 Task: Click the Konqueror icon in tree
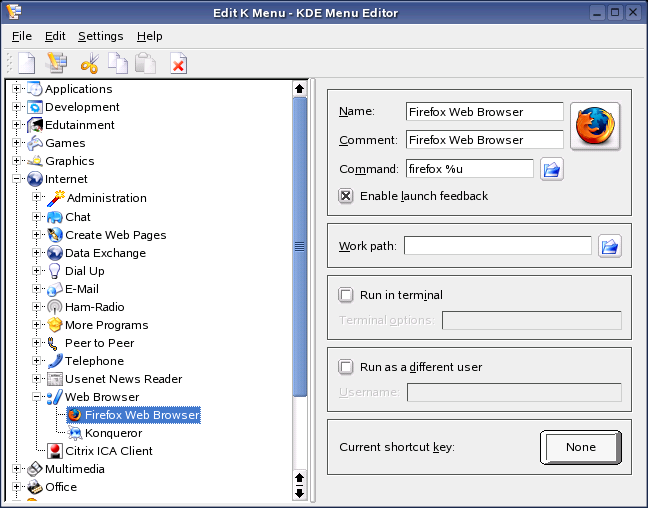tap(75, 433)
